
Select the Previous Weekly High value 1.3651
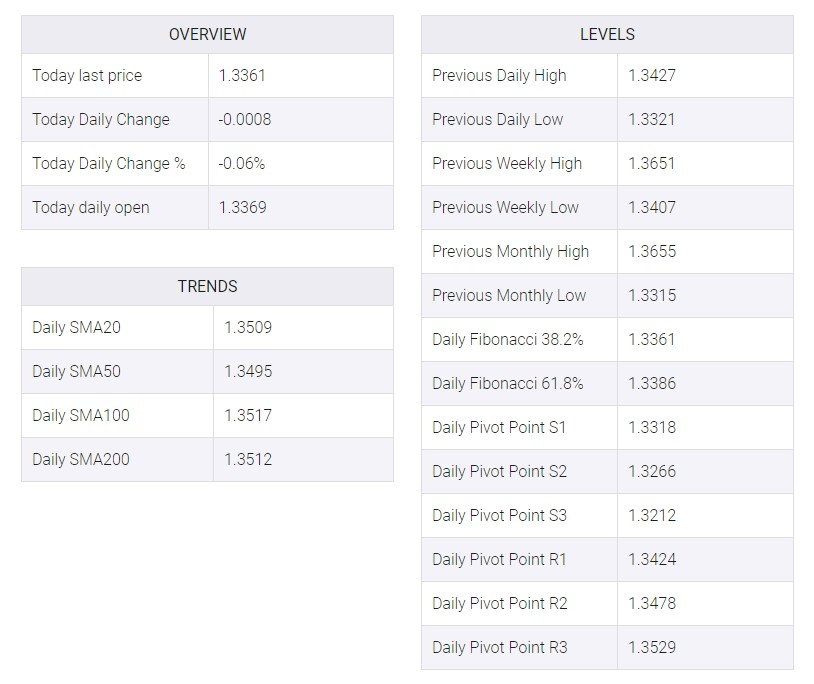[652, 163]
